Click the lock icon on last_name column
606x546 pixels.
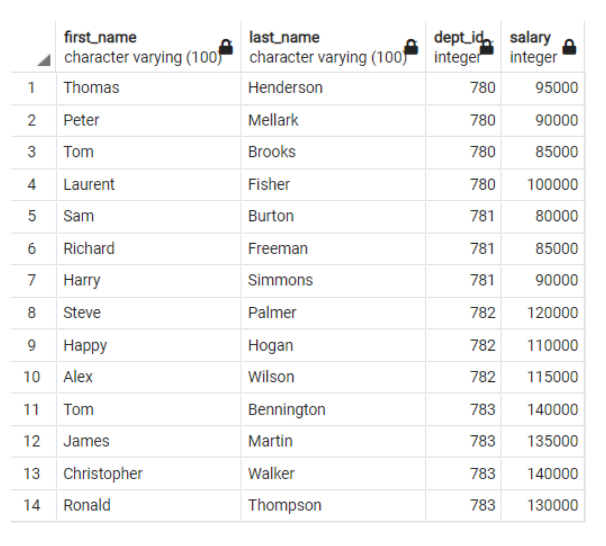(x=411, y=47)
